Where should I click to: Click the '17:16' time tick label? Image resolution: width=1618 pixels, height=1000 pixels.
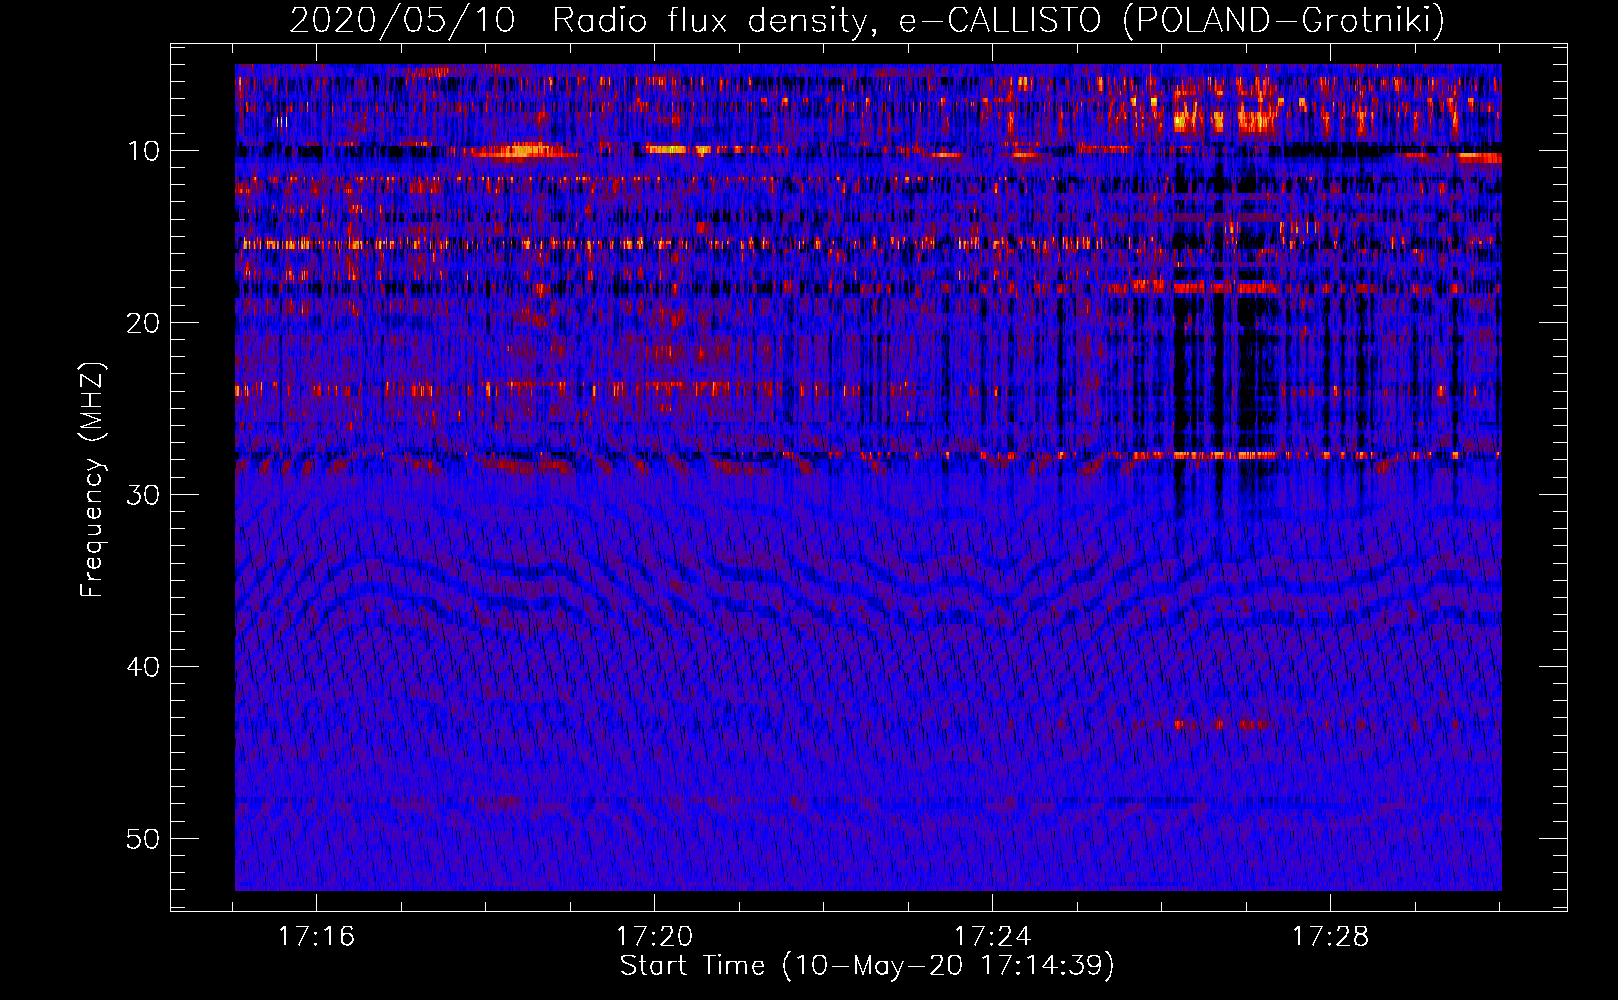[316, 937]
